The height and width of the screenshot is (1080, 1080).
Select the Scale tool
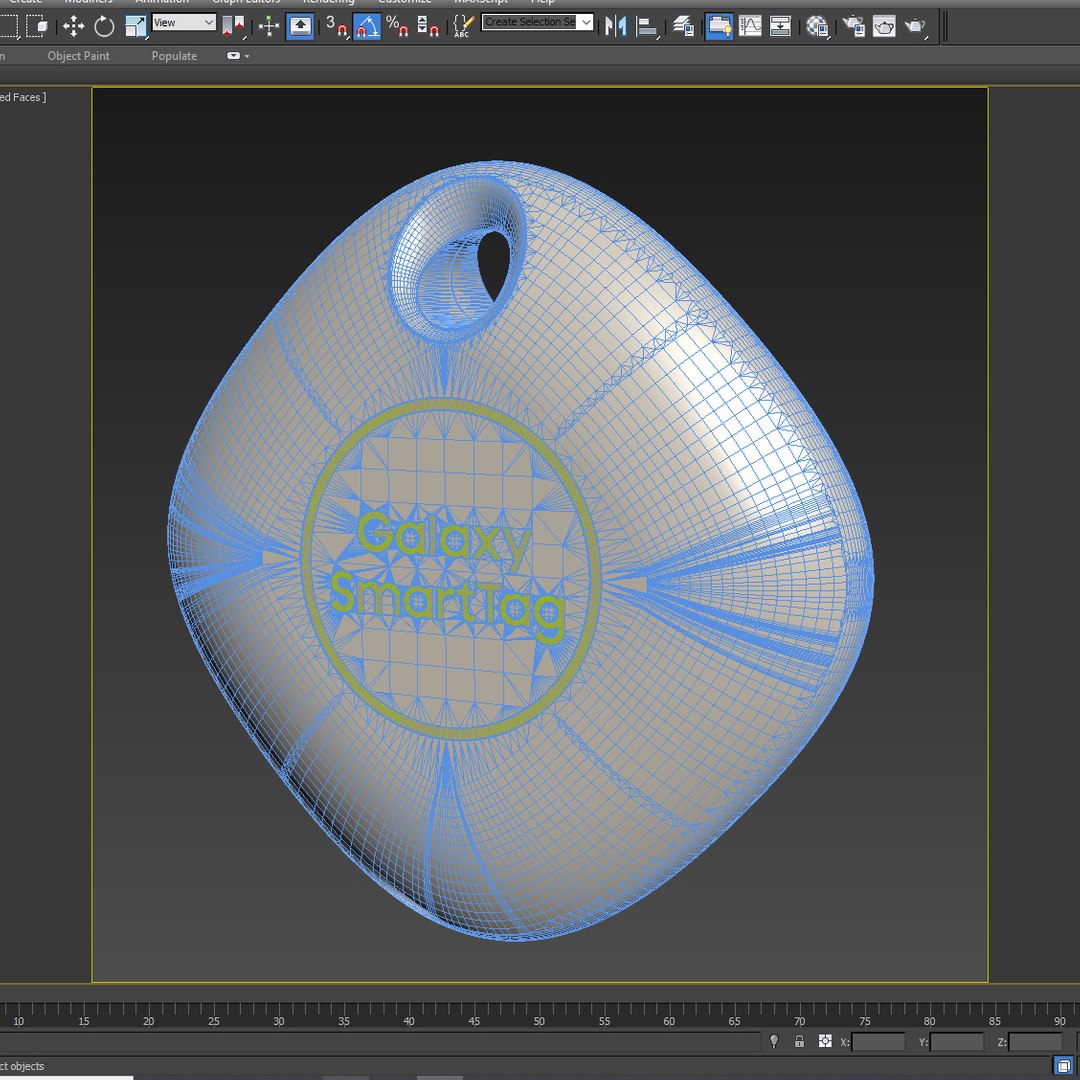coord(135,26)
